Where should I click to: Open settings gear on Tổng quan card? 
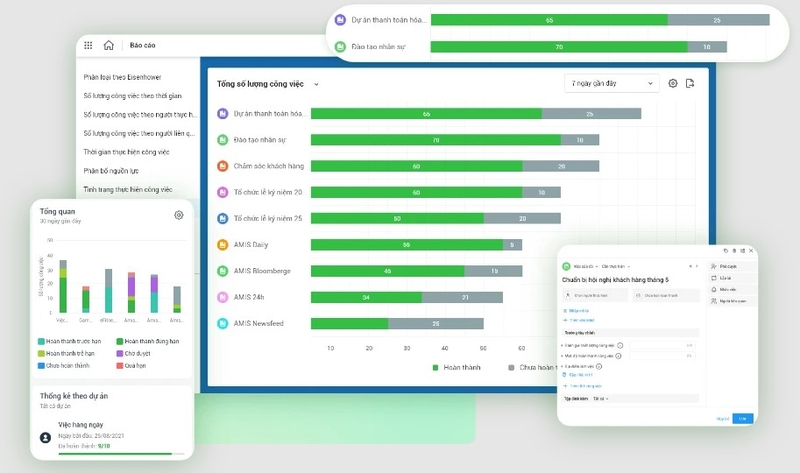click(179, 215)
